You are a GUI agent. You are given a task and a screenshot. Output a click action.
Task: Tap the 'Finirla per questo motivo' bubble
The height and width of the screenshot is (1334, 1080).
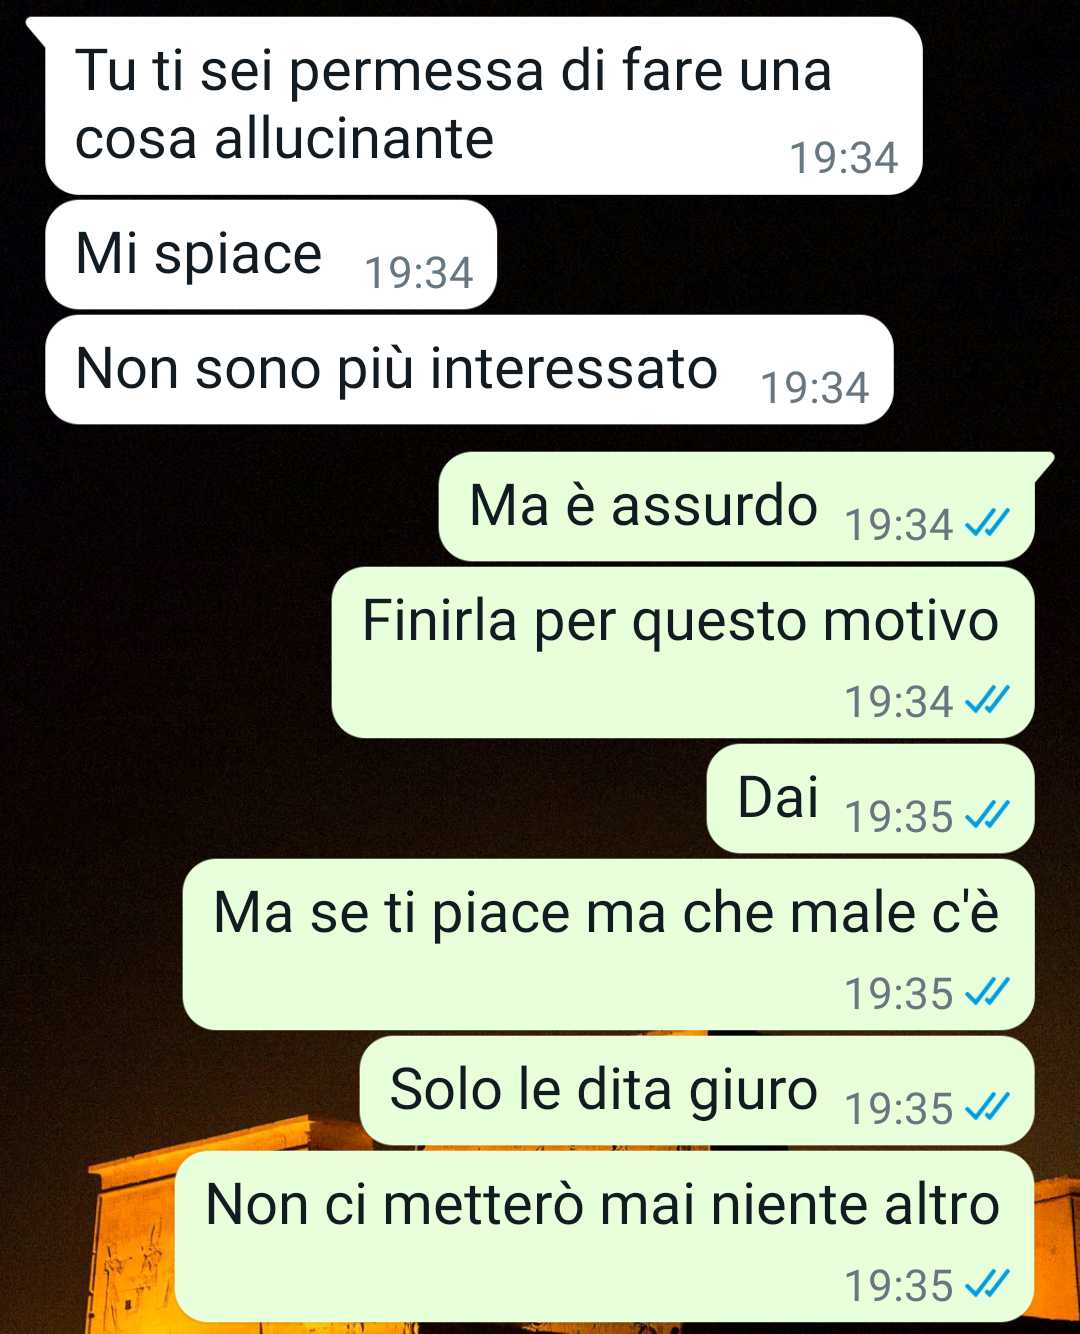tap(683, 653)
